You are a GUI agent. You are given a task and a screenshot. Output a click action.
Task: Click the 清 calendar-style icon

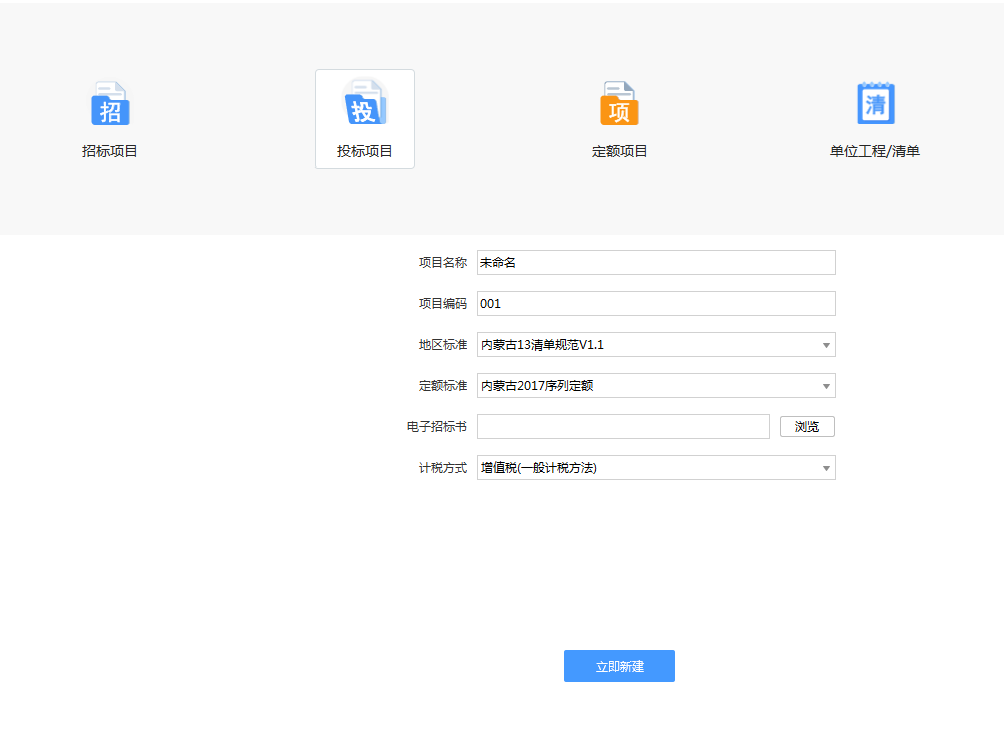[874, 102]
